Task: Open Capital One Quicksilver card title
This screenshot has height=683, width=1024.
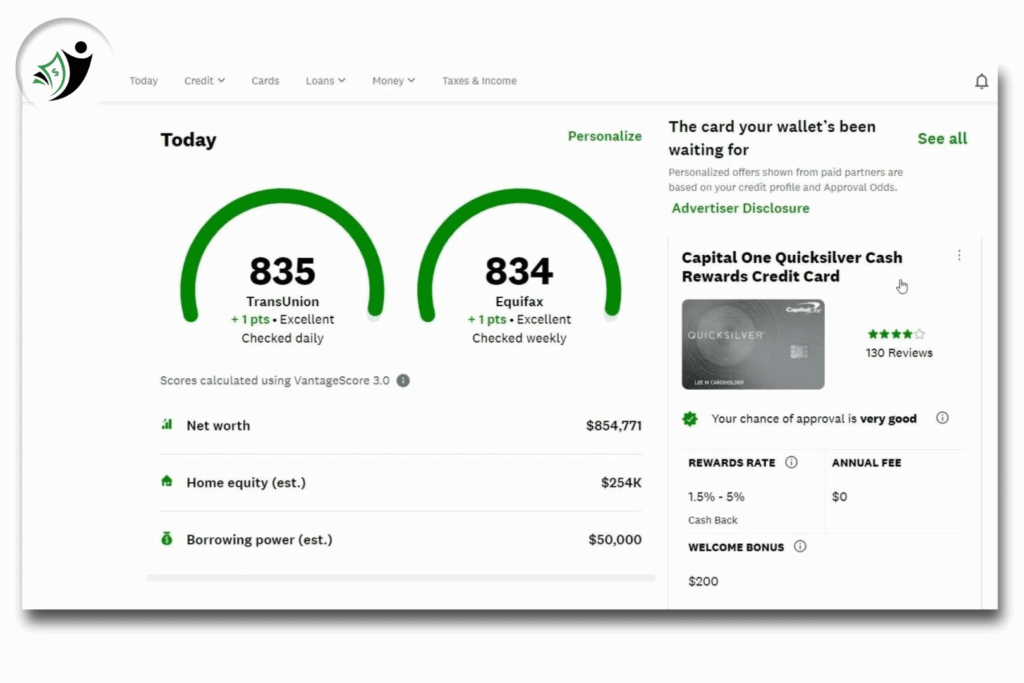Action: pyautogui.click(x=792, y=266)
